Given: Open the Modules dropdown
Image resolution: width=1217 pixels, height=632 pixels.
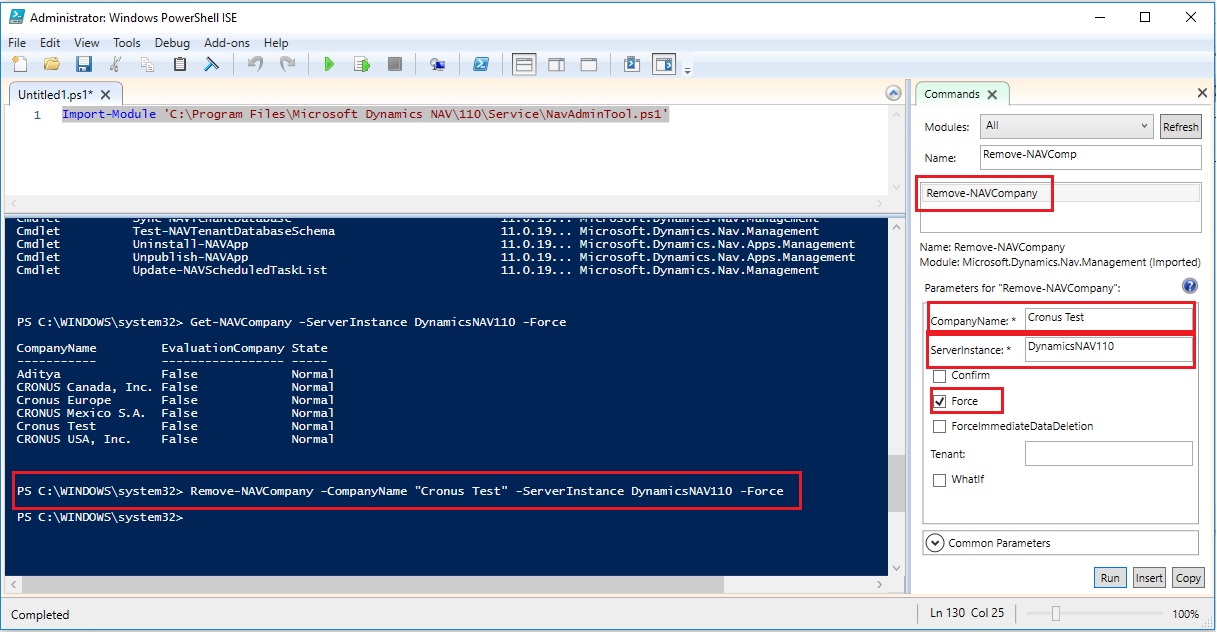Looking at the screenshot, I should (1067, 126).
